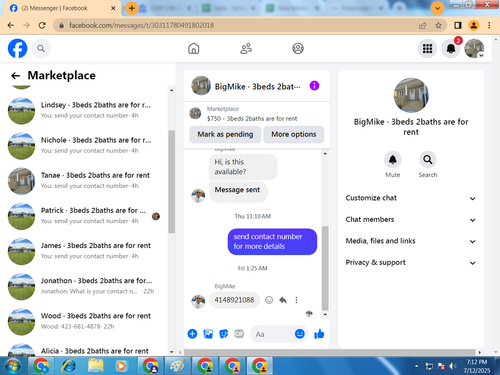Viewport: 500px width, 375px height.
Task: Open the Friends icon in top navigation
Action: (x=246, y=49)
